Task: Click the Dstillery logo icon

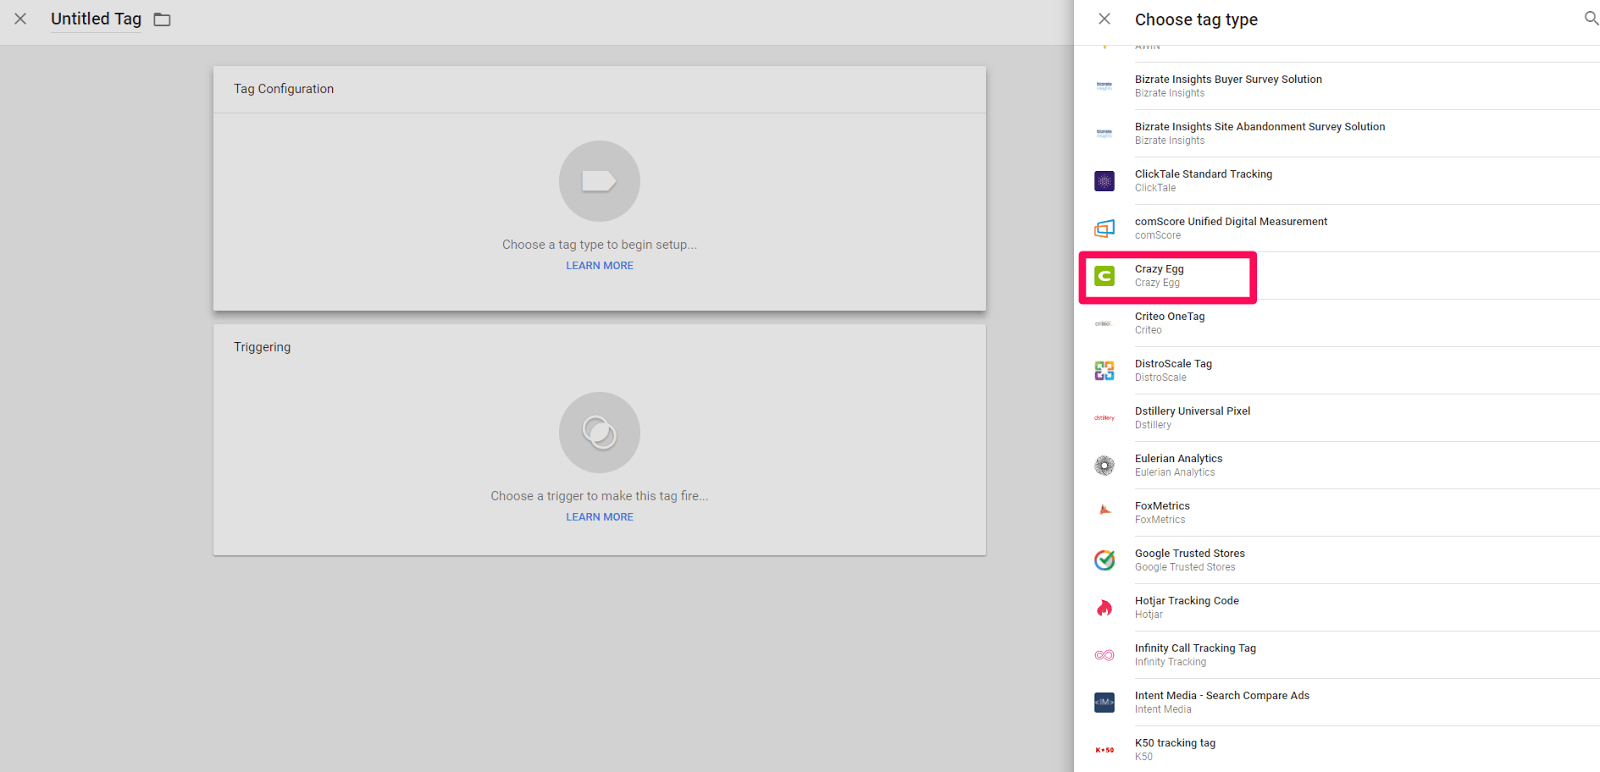Action: [1104, 418]
